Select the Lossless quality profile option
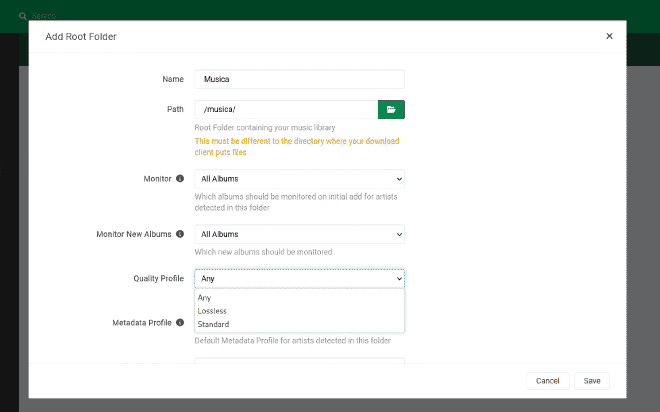 299,311
